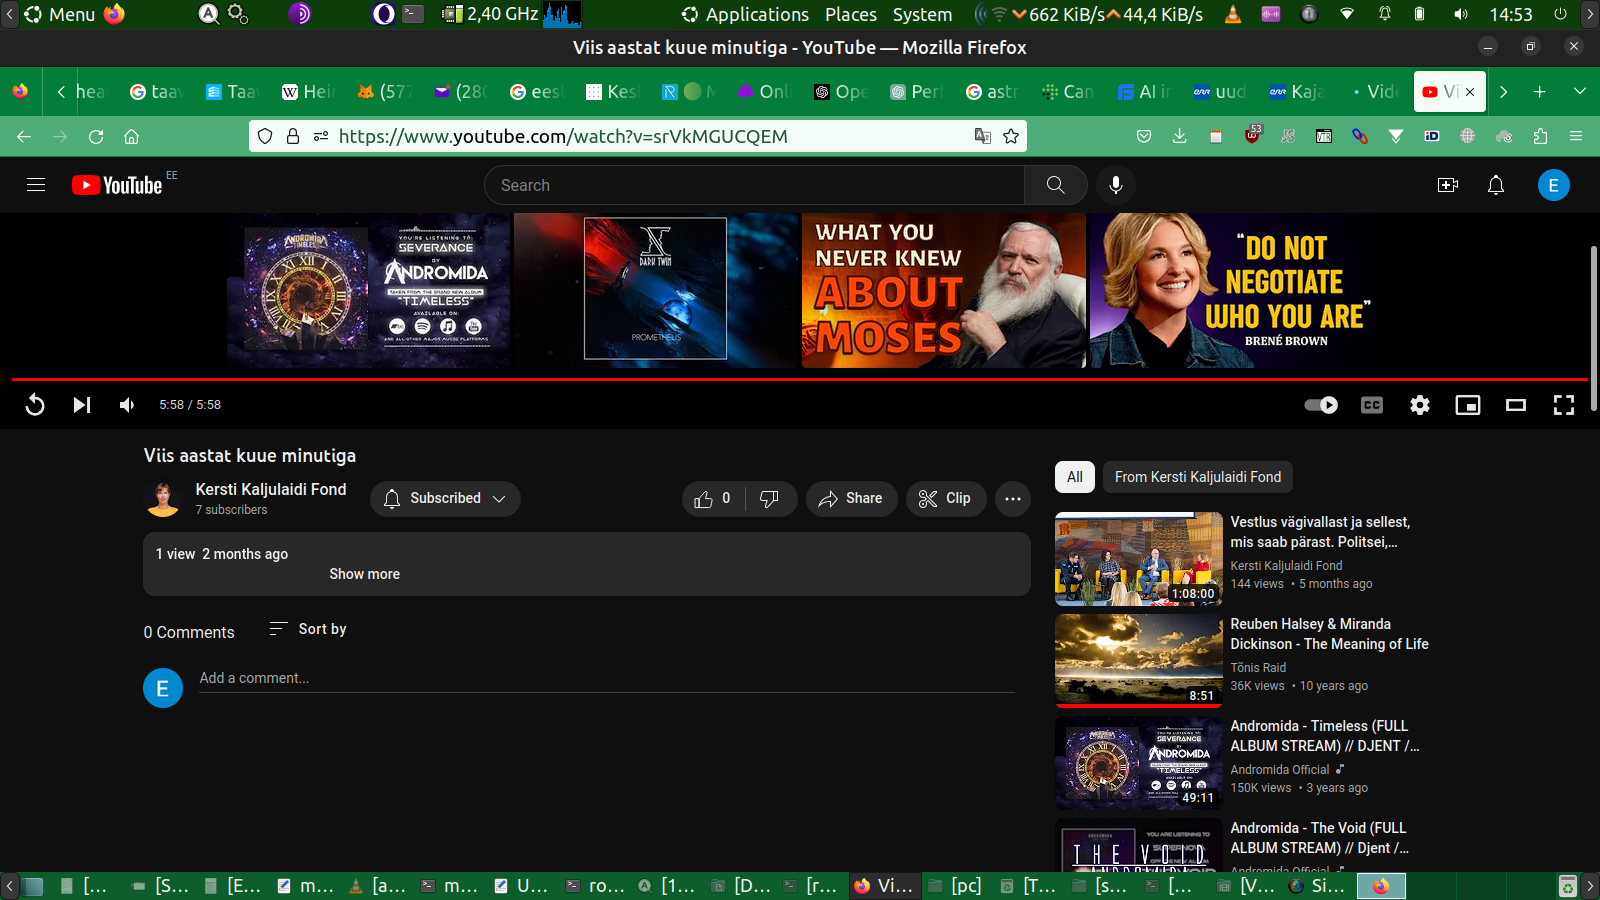The height and width of the screenshot is (900, 1600).
Task: Toggle closed captions in player
Action: (1371, 405)
